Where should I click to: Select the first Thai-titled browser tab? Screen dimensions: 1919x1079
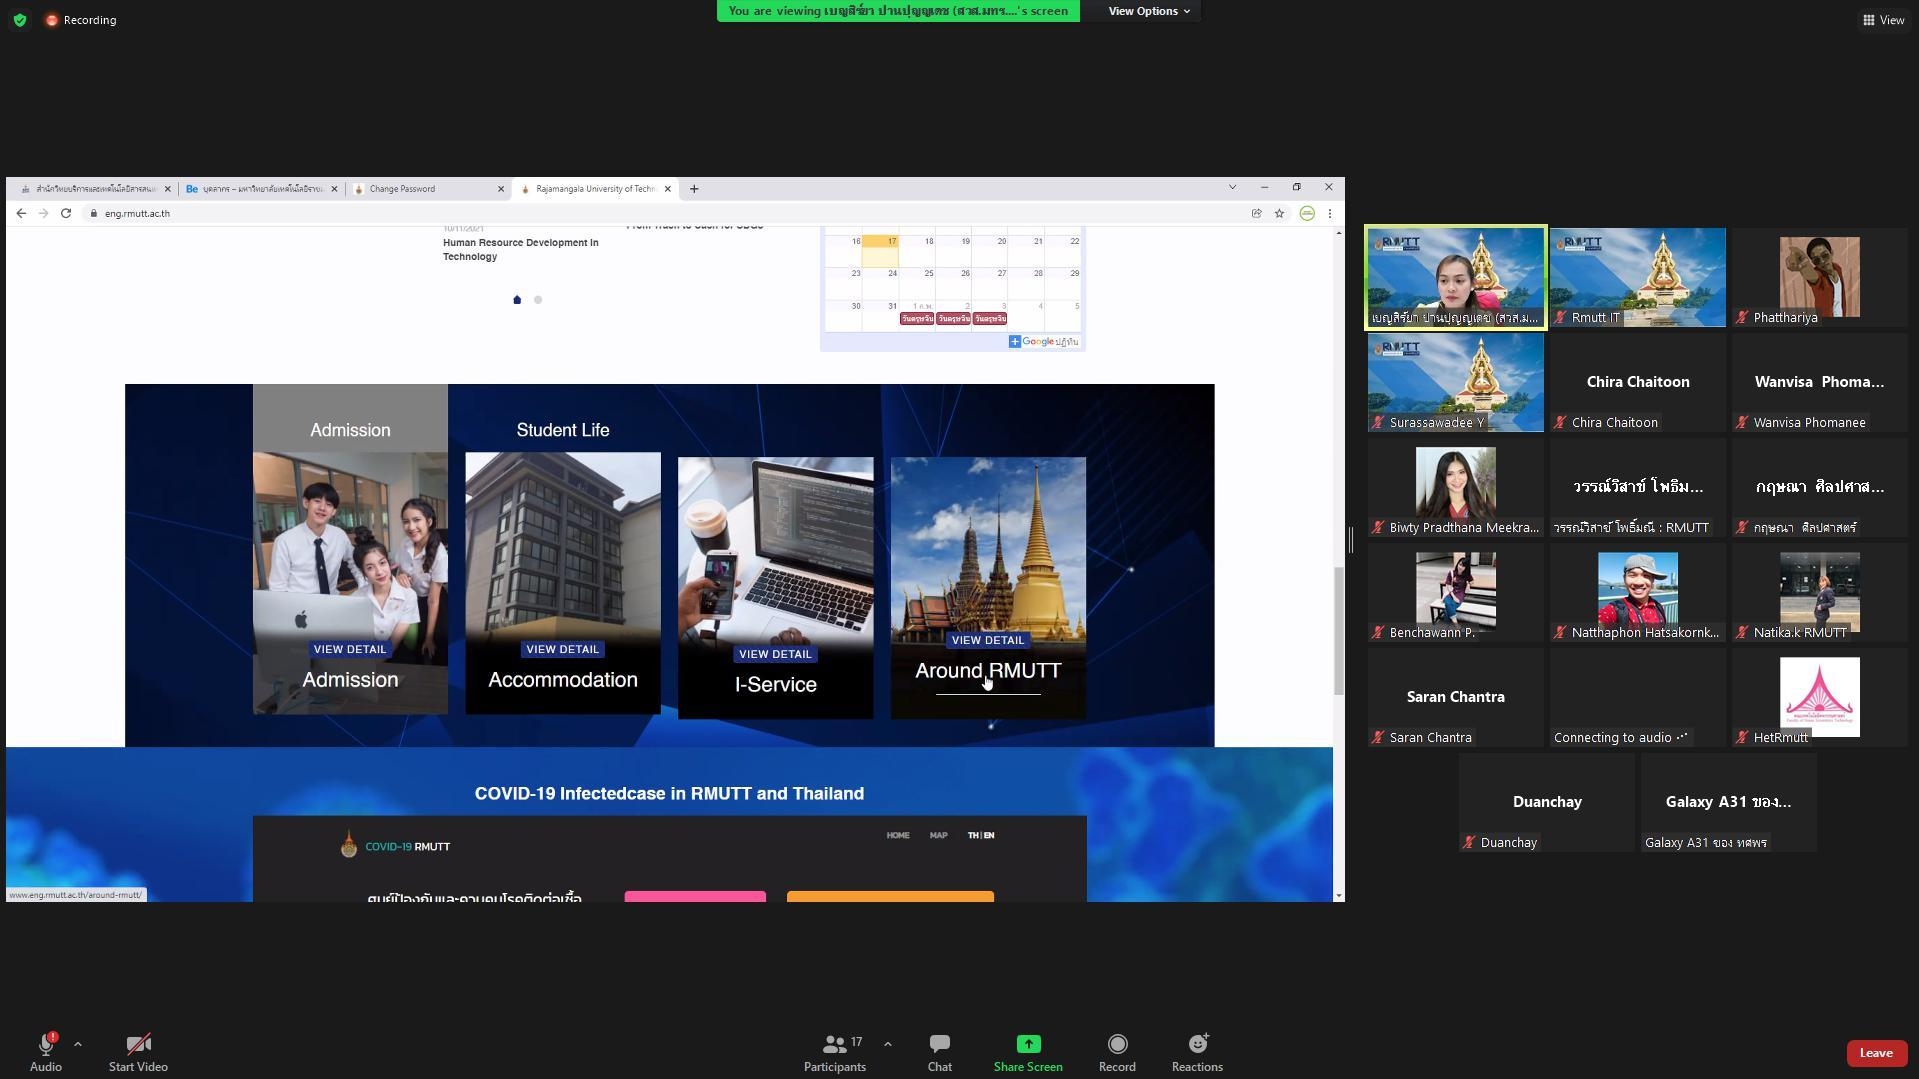96,188
